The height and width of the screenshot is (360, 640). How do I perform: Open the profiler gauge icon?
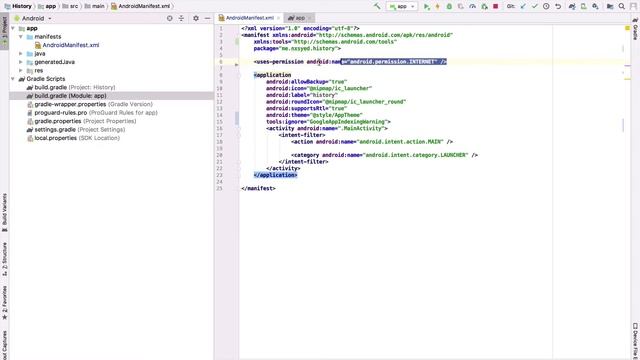pos(472,6)
